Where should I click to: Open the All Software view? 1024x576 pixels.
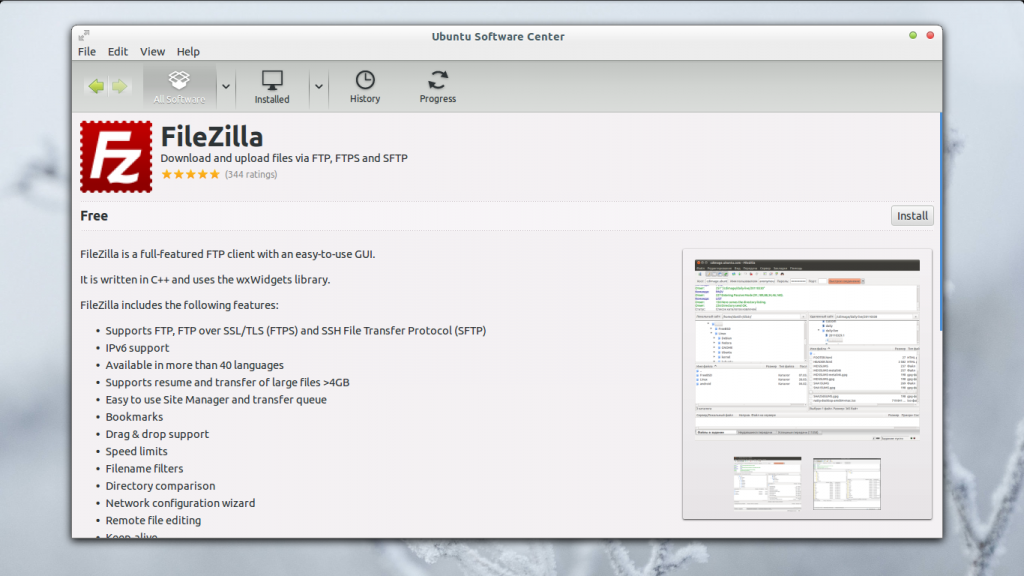click(x=179, y=87)
